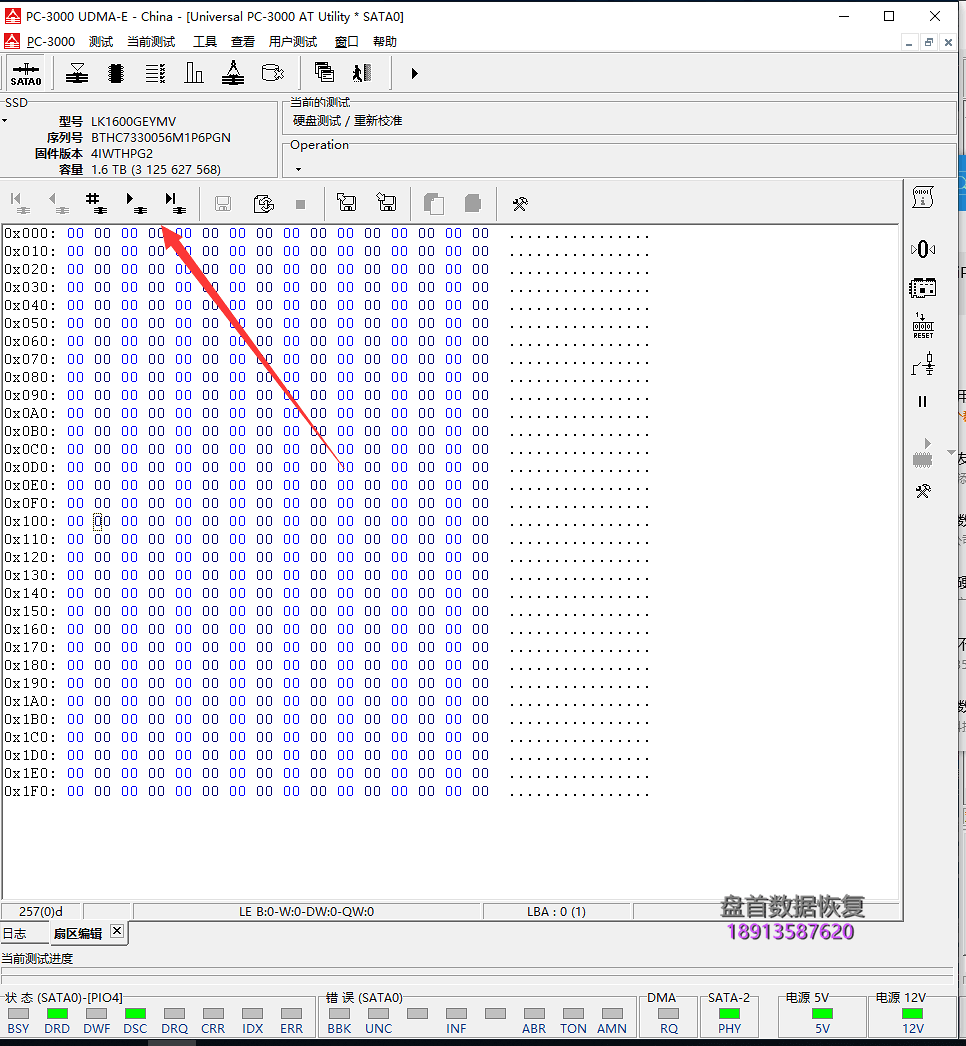This screenshot has width=966, height=1046.
Task: Click the 257(0)d status field
Action: tap(41, 911)
